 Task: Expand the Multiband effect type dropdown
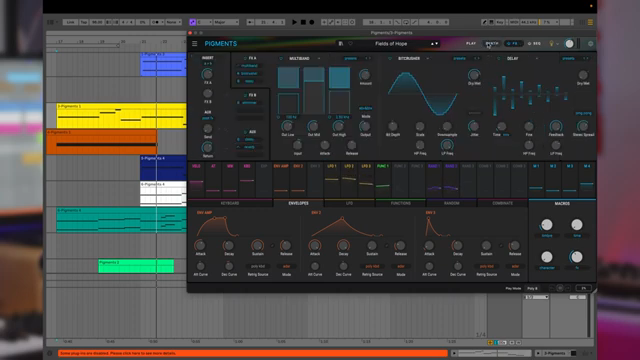click(319, 58)
